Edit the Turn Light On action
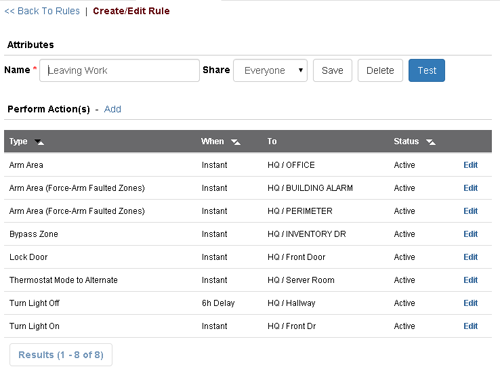 (470, 326)
